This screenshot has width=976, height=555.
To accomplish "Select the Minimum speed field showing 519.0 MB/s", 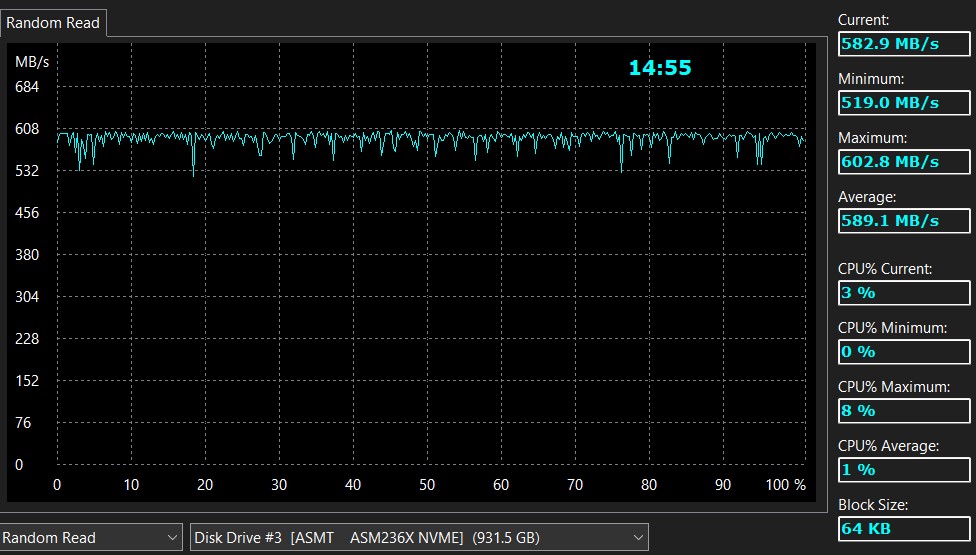I will pos(904,103).
